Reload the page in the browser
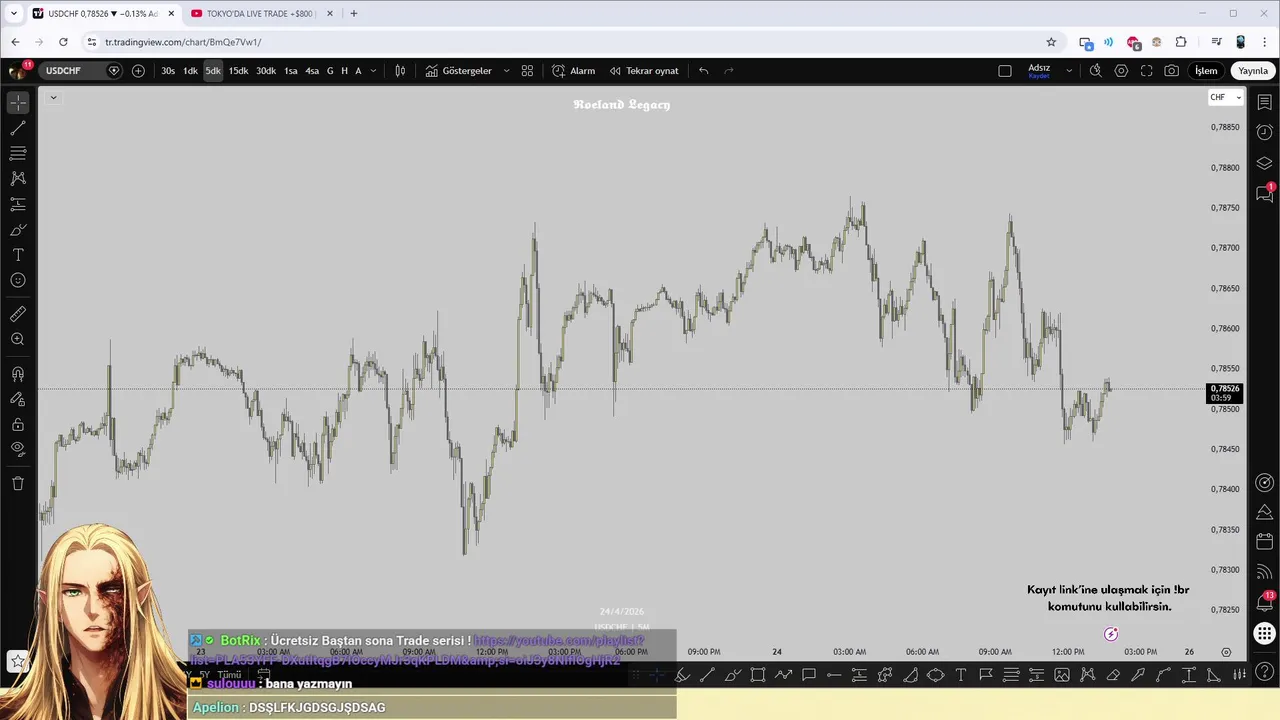 pos(63,42)
